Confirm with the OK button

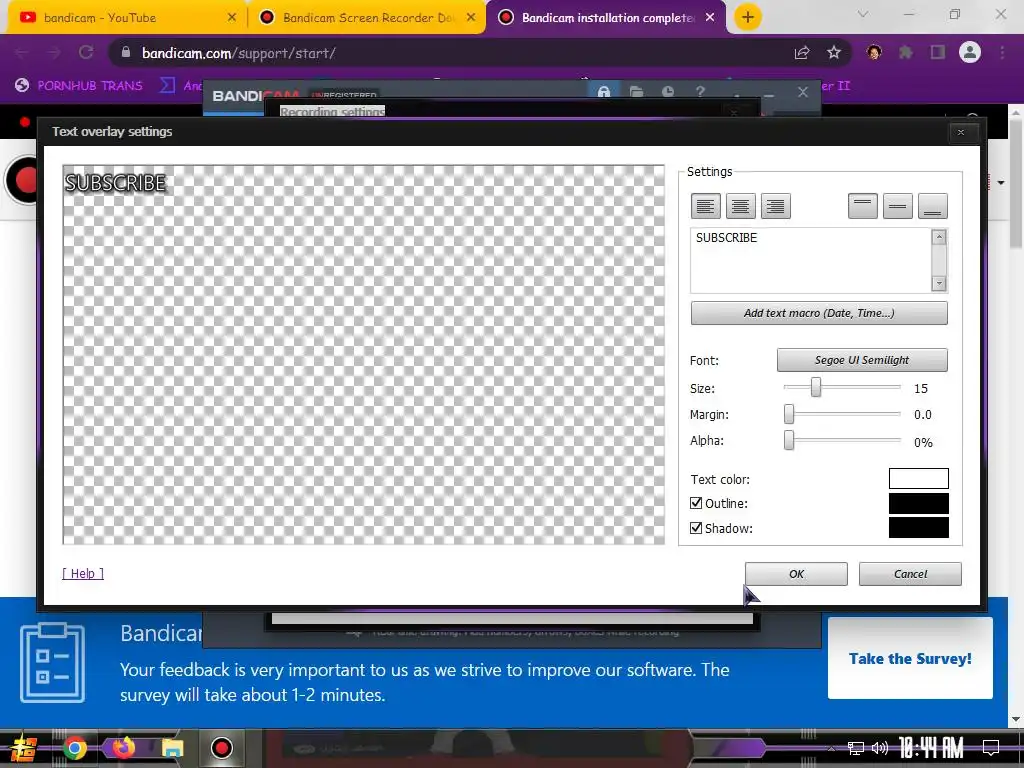click(x=796, y=574)
